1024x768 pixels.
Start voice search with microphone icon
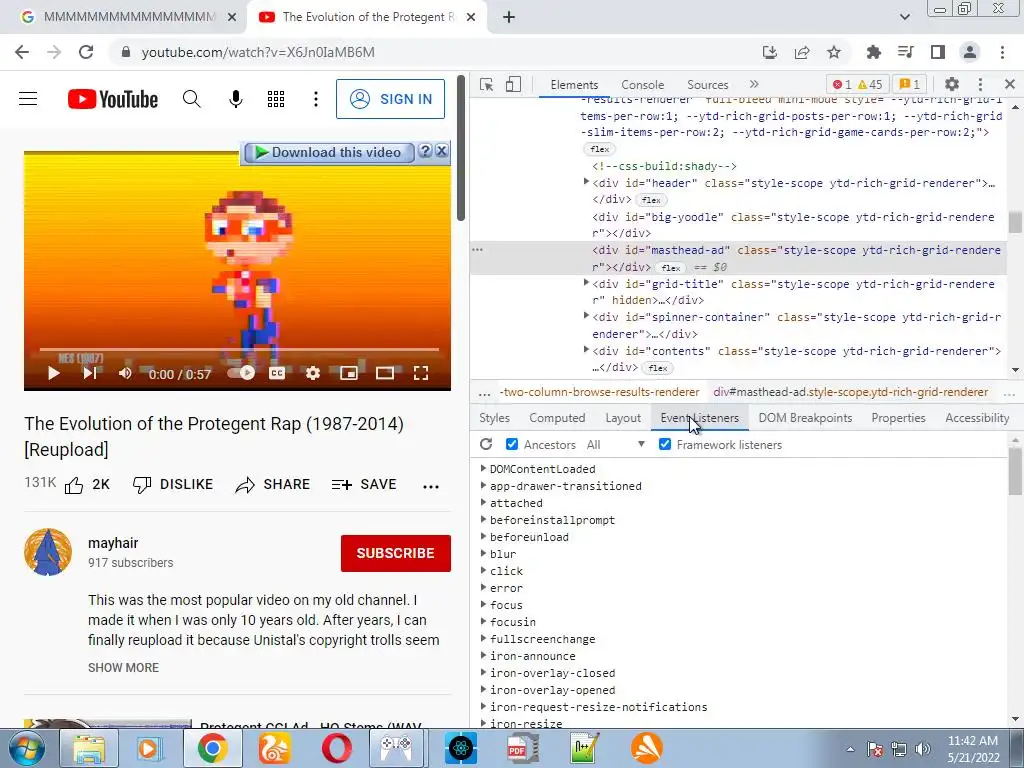click(236, 99)
